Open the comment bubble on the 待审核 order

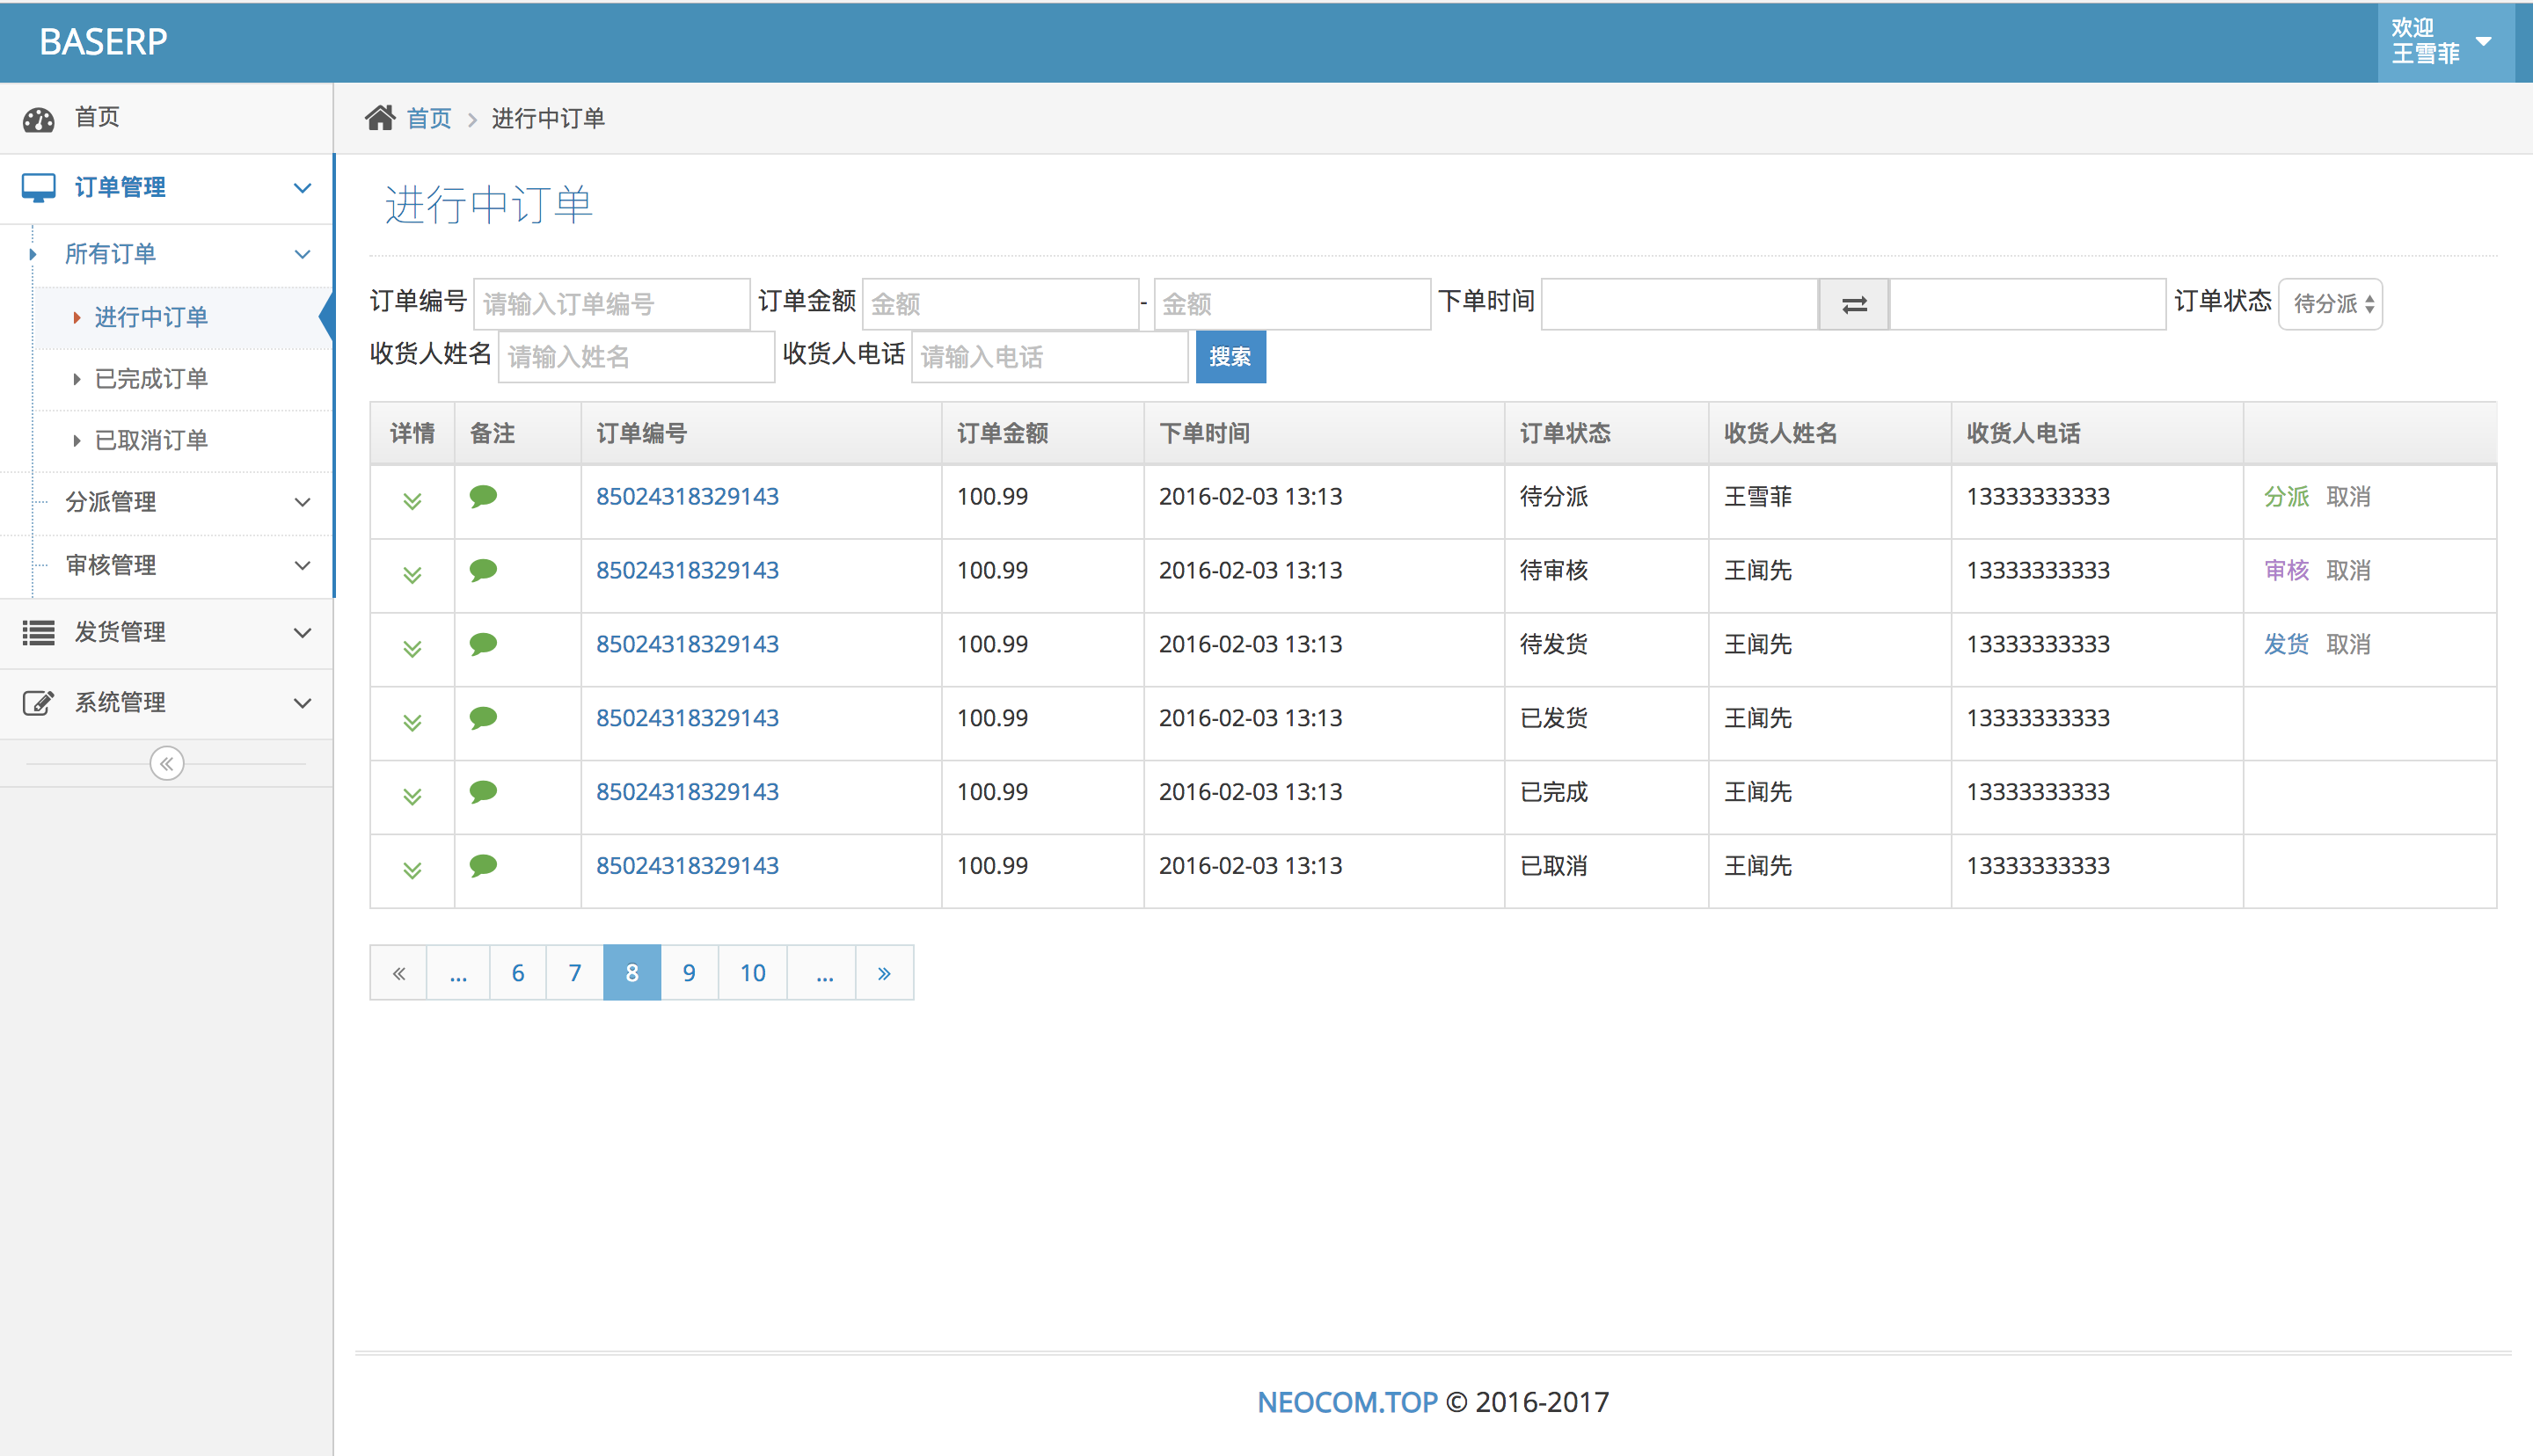(484, 570)
